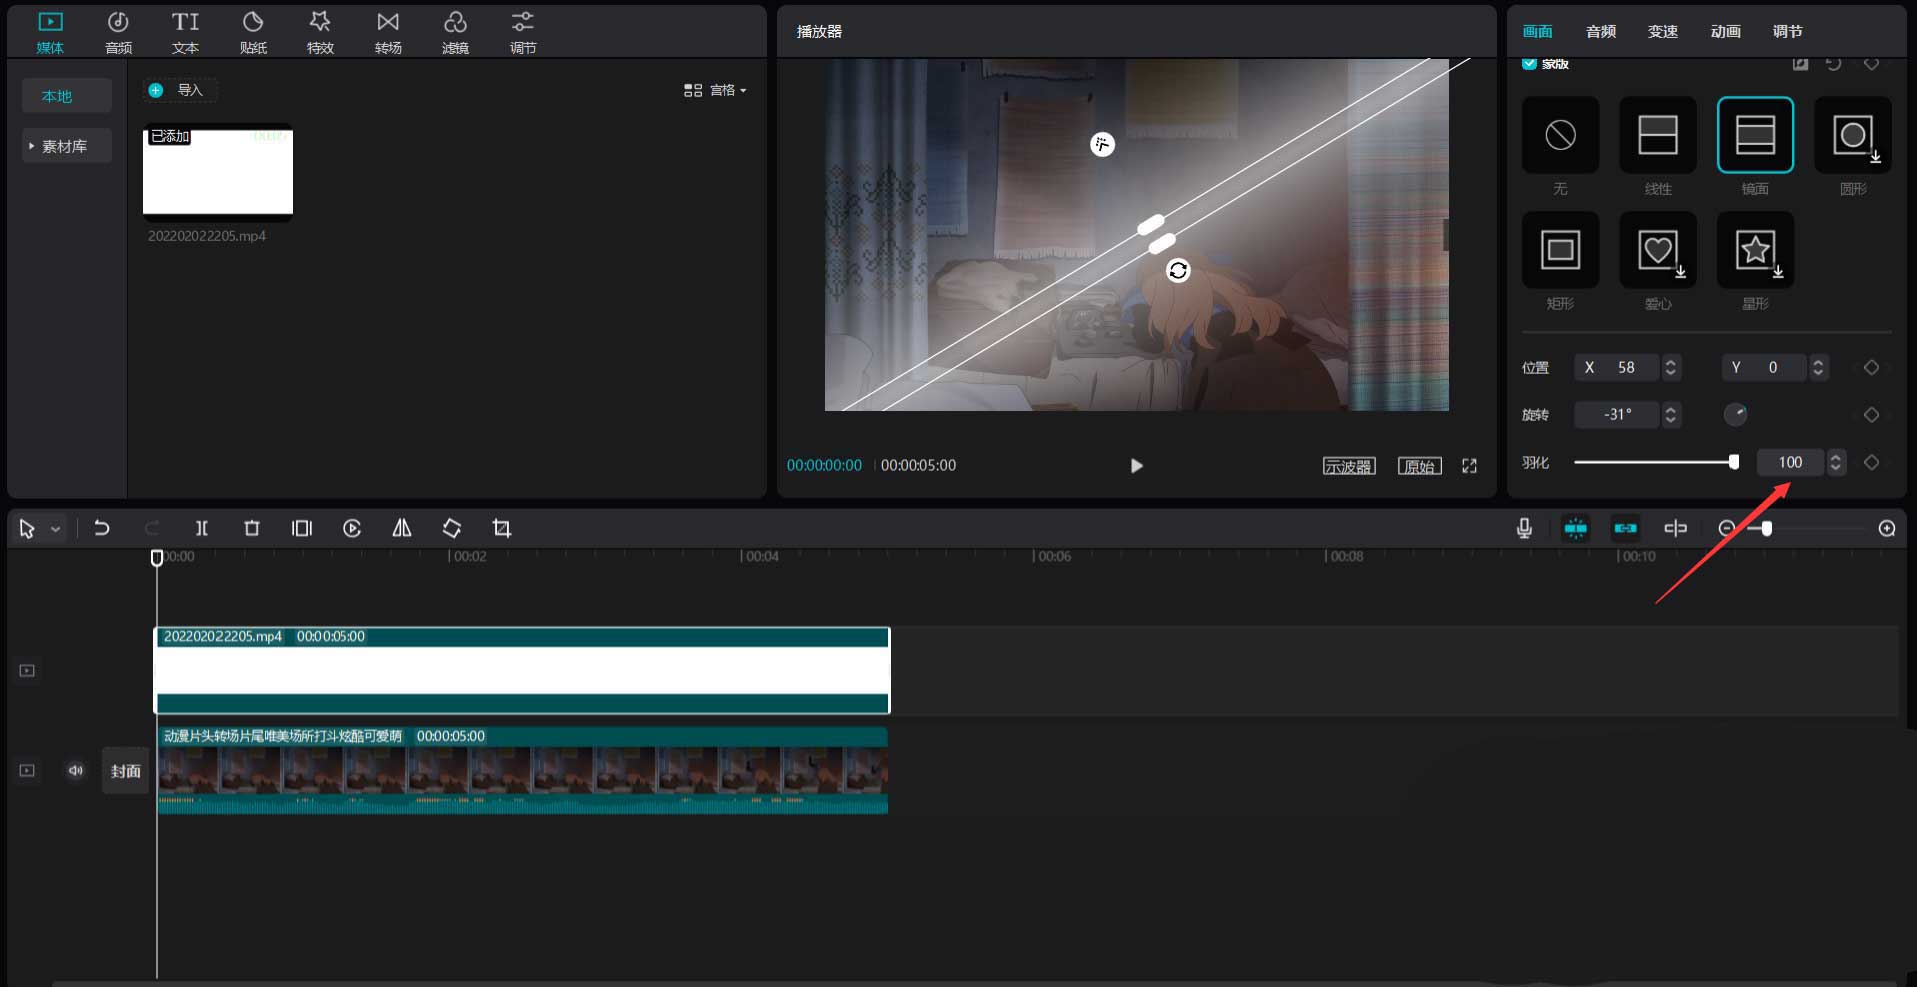The image size is (1917, 987).
Task: Expand the material library tree item
Action: 32,146
